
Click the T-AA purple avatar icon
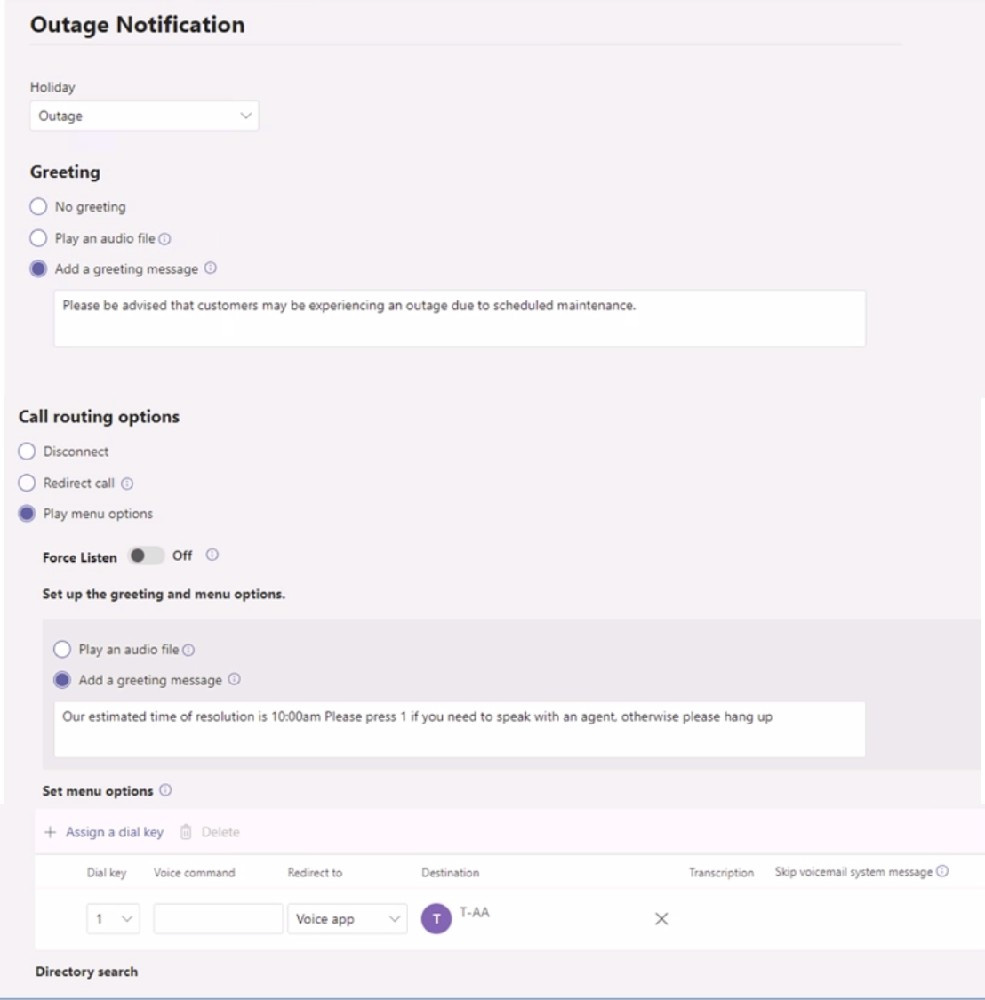pos(436,918)
